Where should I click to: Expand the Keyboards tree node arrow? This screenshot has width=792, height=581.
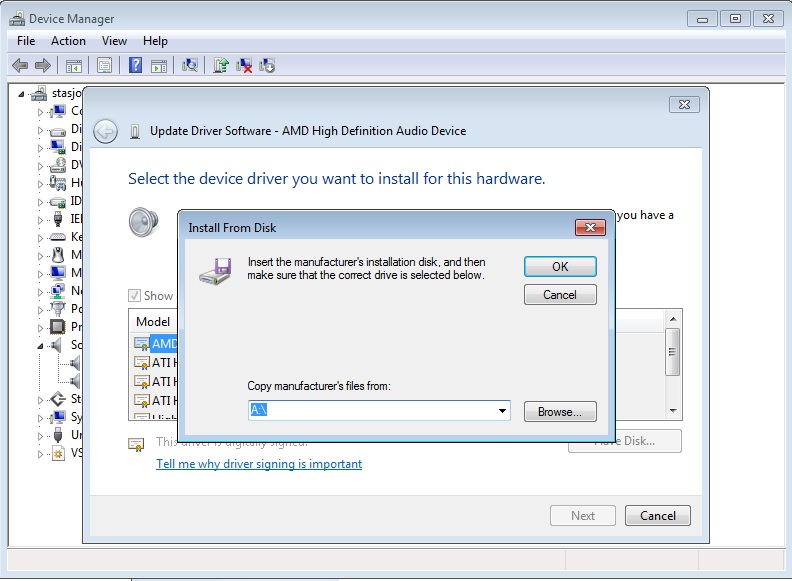tap(40, 237)
